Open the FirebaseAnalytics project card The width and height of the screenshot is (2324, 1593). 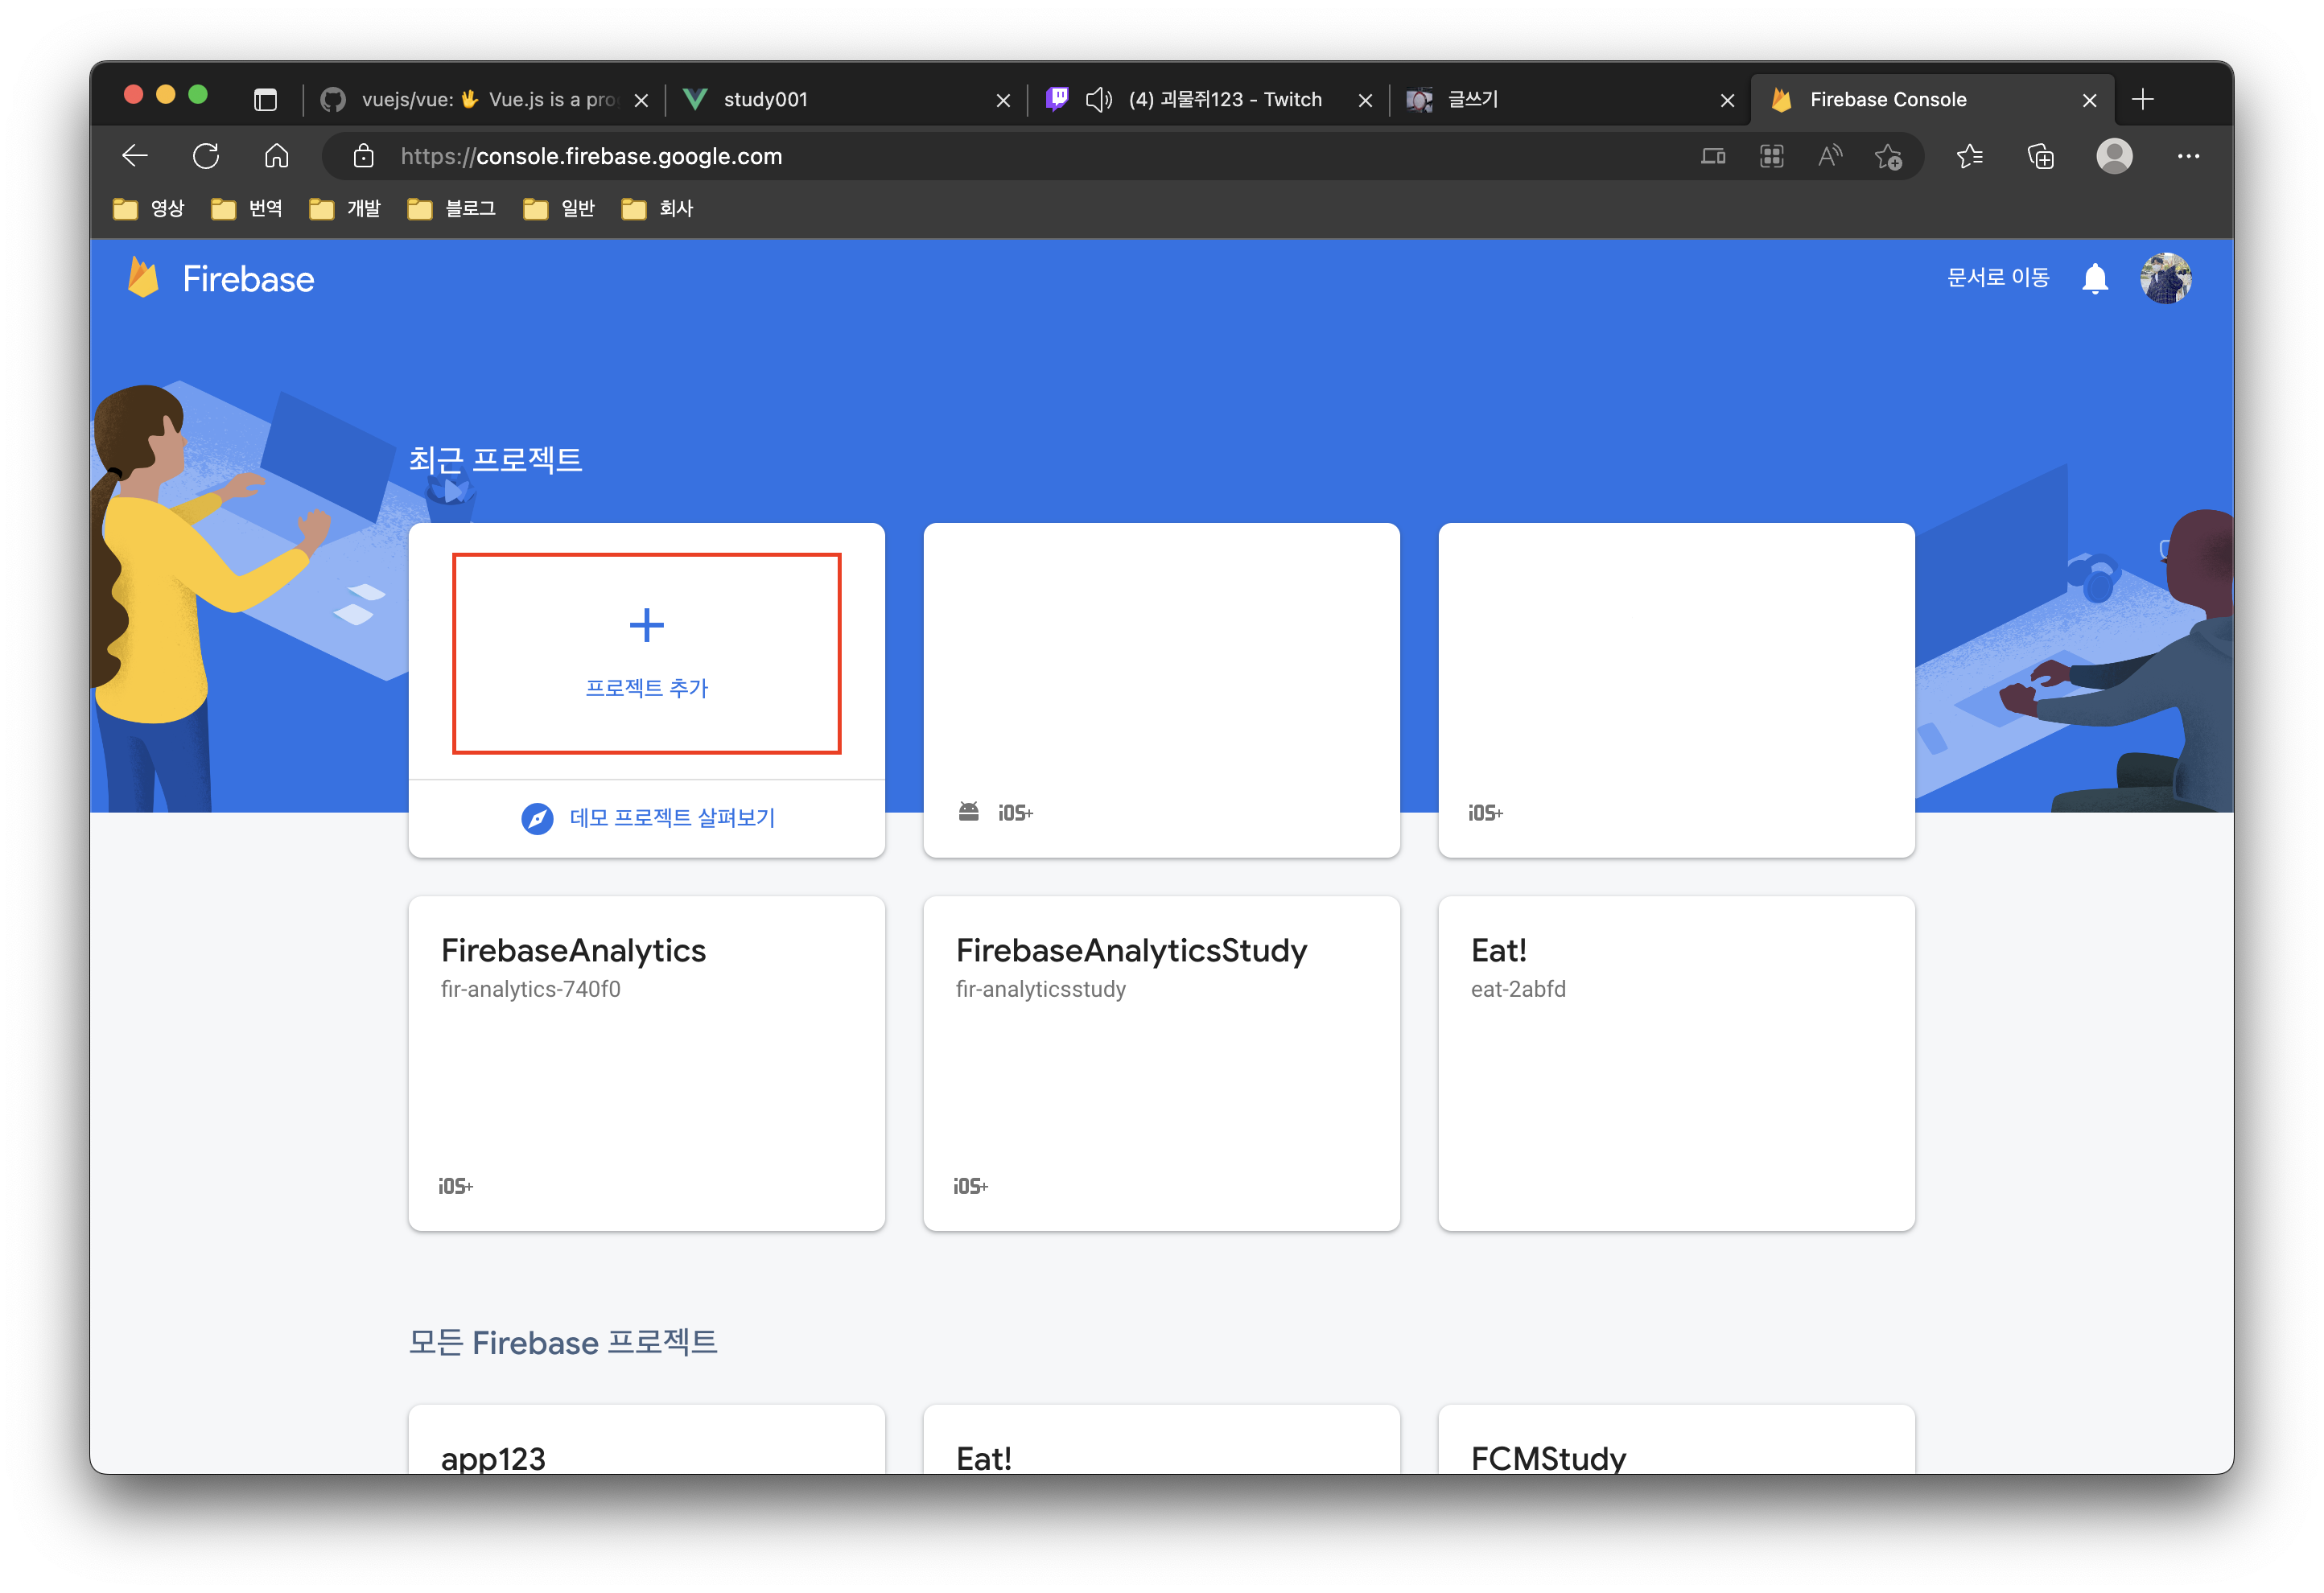[647, 1063]
